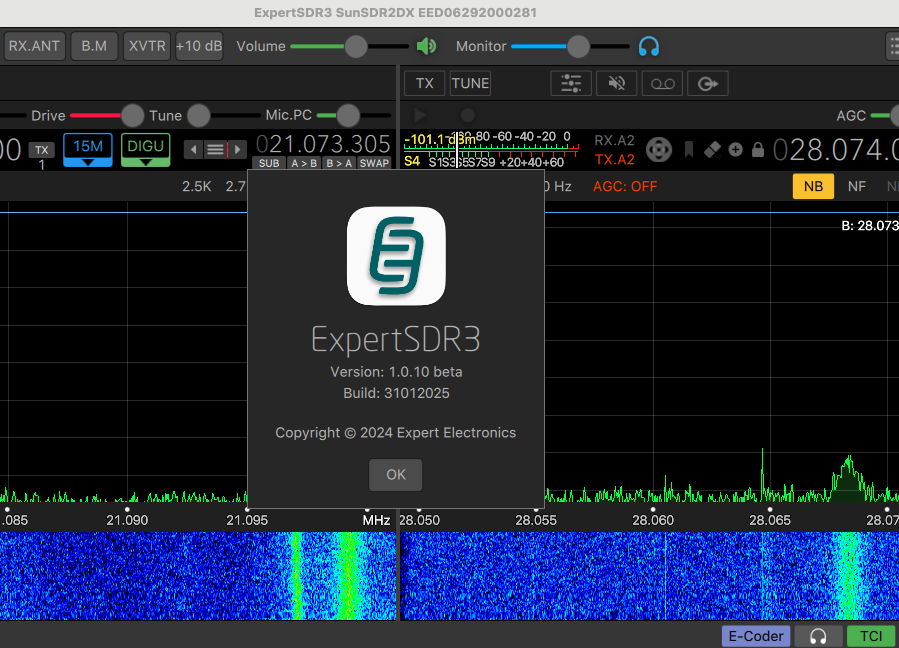This screenshot has height=648, width=899.
Task: Click the TX.A2 antenna label
Action: [615, 159]
